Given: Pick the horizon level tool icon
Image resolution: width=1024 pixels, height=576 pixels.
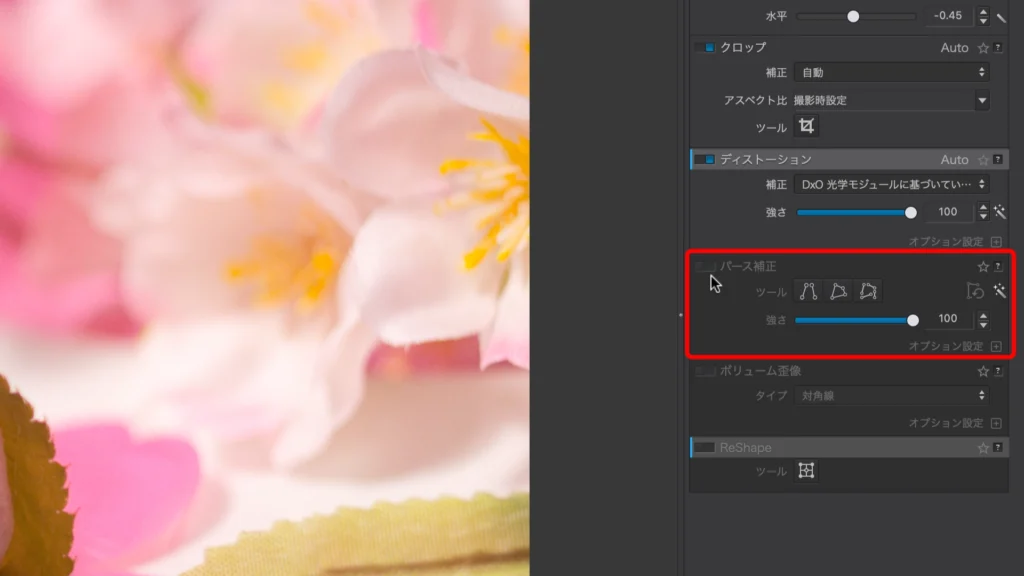Looking at the screenshot, I should tap(1001, 17).
